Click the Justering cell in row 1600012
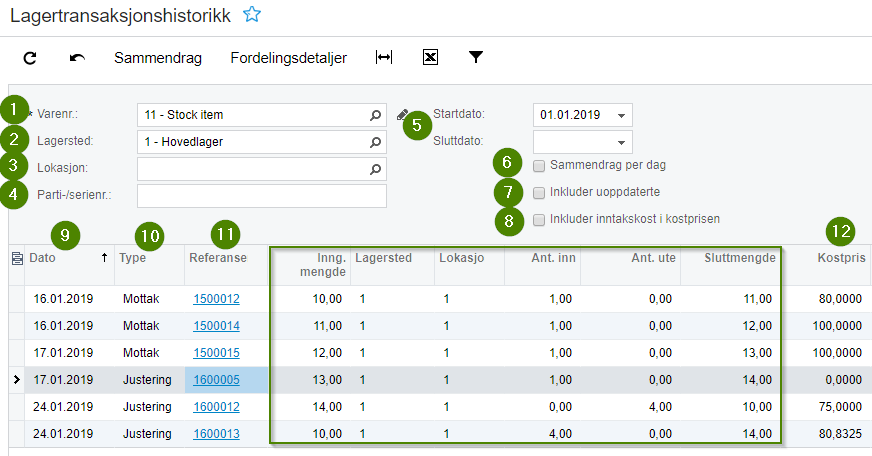 150,407
